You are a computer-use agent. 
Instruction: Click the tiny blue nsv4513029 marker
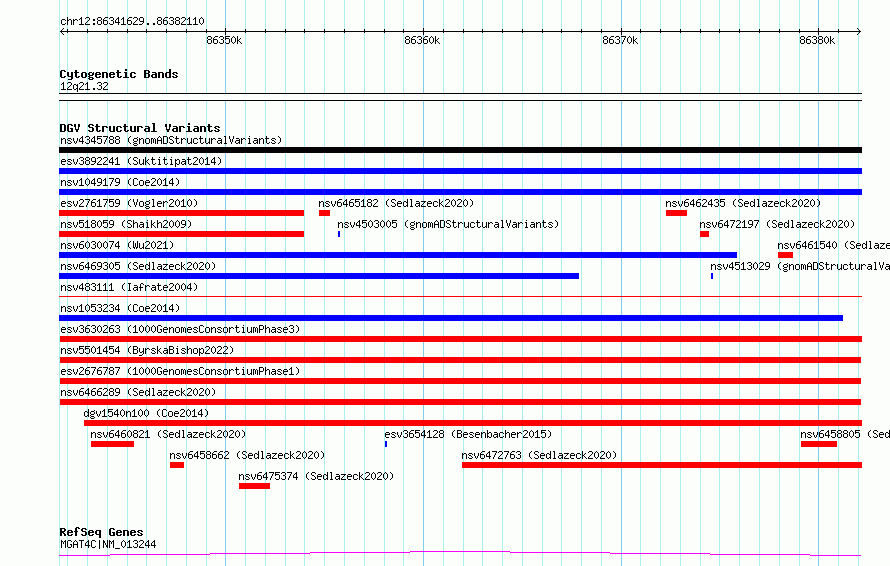[712, 276]
